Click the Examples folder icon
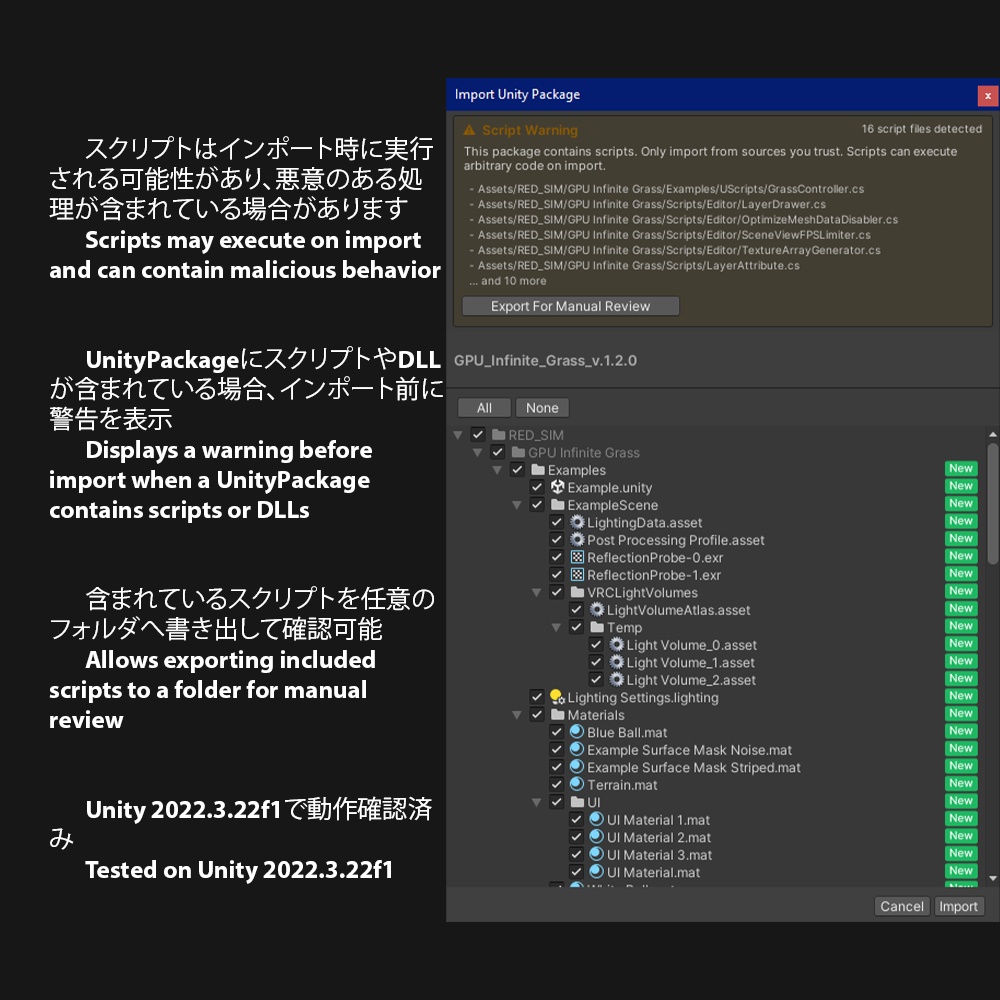Screen dimensions: 1000x1000 coord(538,470)
